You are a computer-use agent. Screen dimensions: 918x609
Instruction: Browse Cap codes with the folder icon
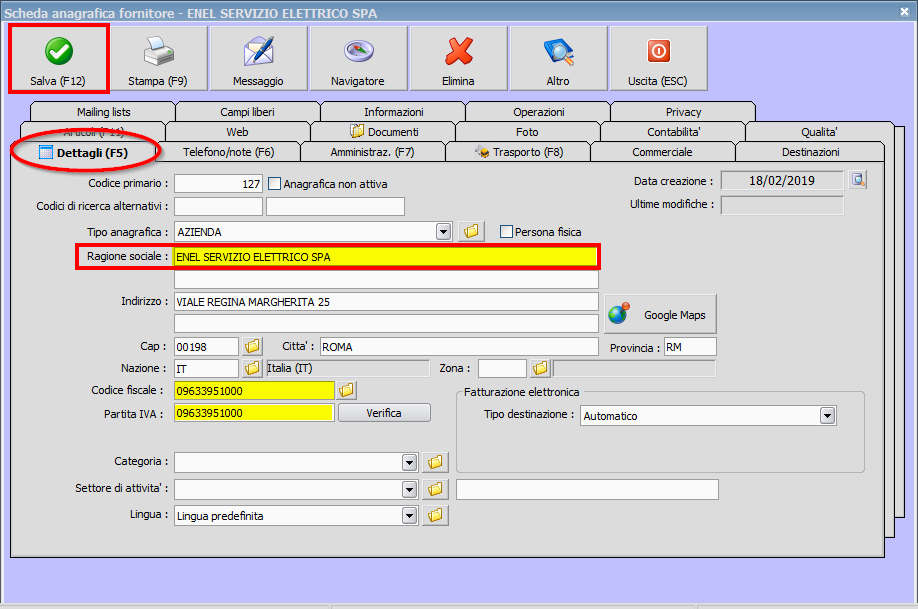(252, 346)
